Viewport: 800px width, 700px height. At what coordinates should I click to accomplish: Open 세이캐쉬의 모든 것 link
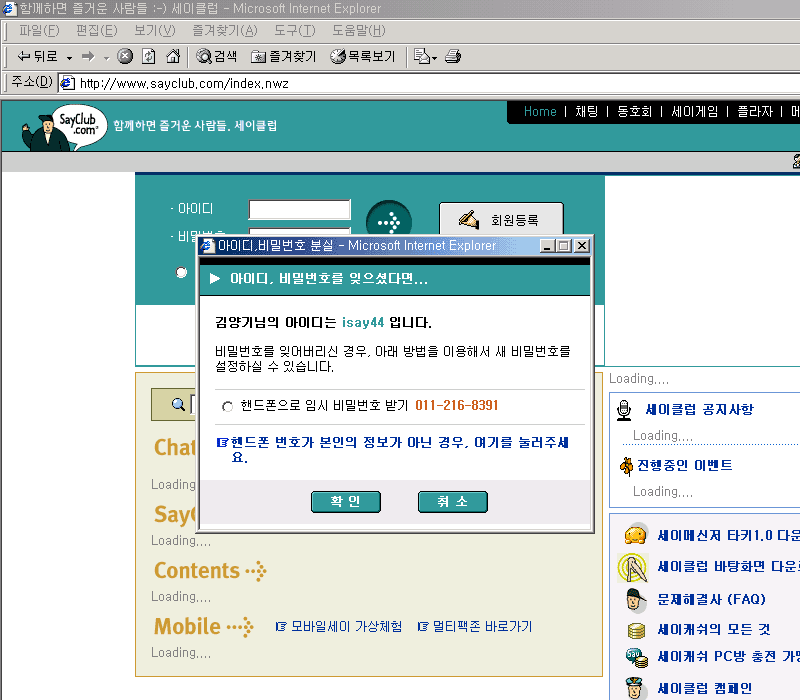click(x=713, y=629)
